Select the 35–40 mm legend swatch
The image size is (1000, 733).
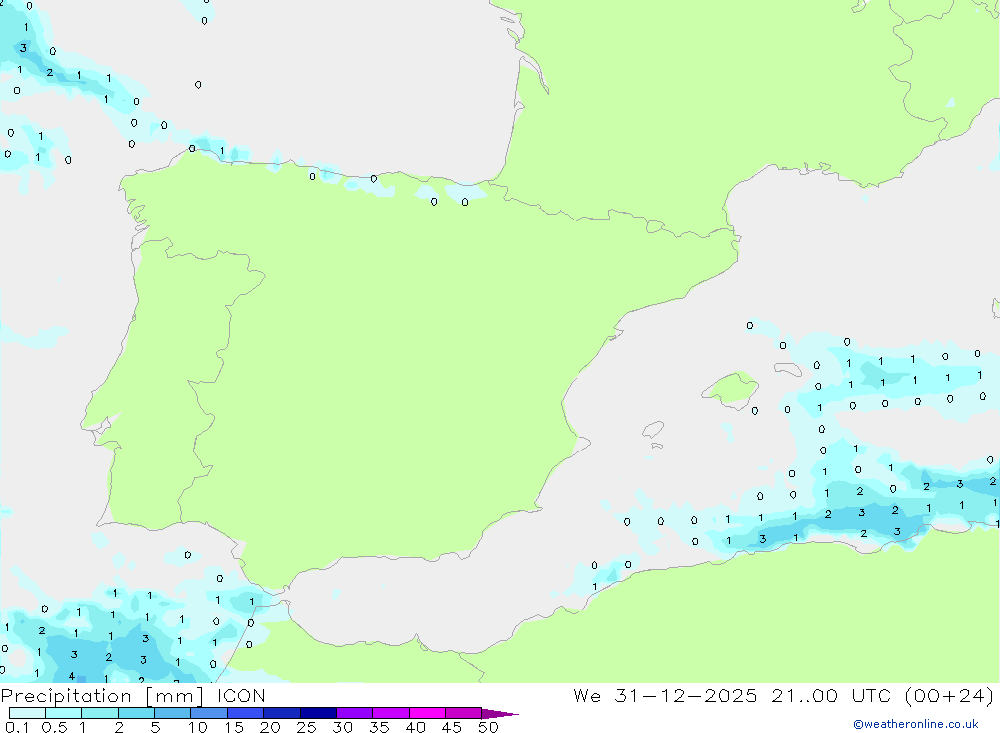pos(391,713)
